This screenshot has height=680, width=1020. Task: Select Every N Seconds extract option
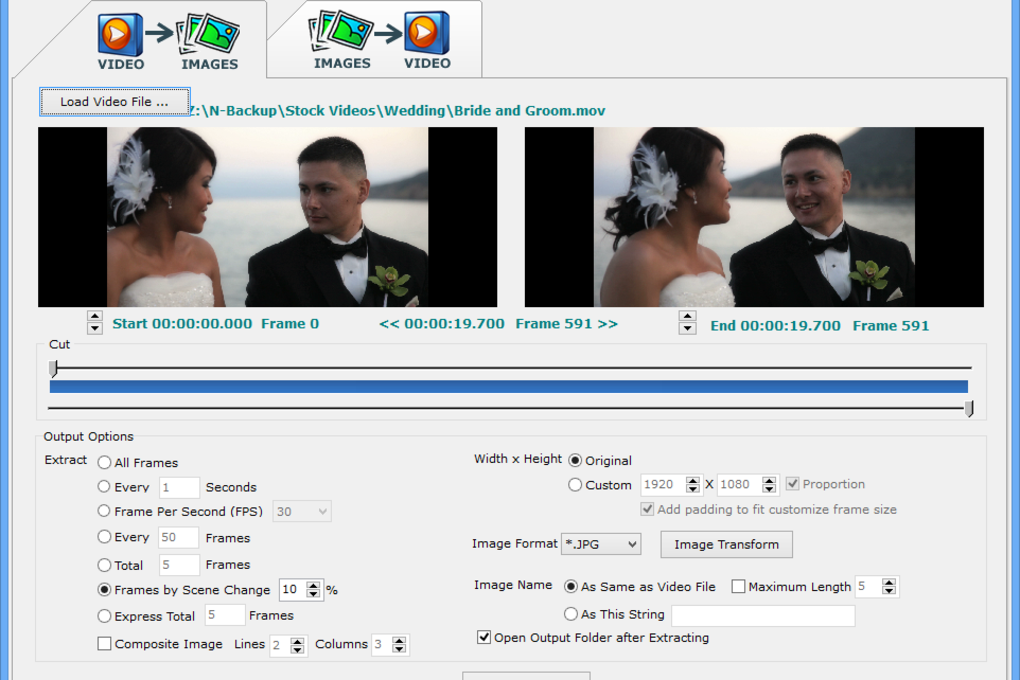click(104, 487)
